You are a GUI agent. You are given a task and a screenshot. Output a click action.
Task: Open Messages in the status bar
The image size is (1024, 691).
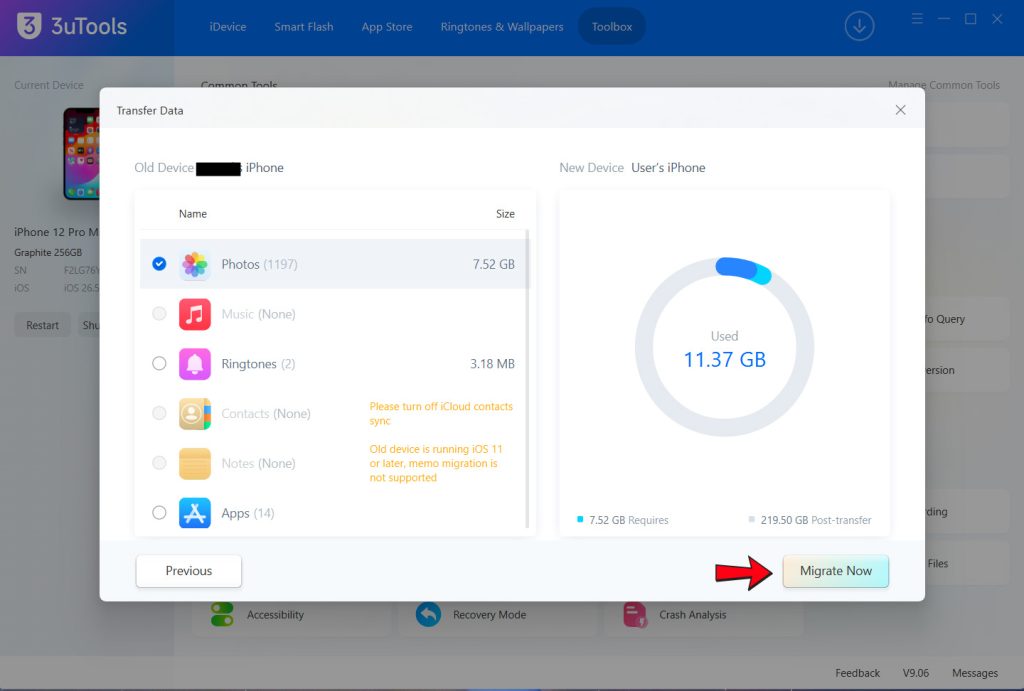(x=974, y=673)
